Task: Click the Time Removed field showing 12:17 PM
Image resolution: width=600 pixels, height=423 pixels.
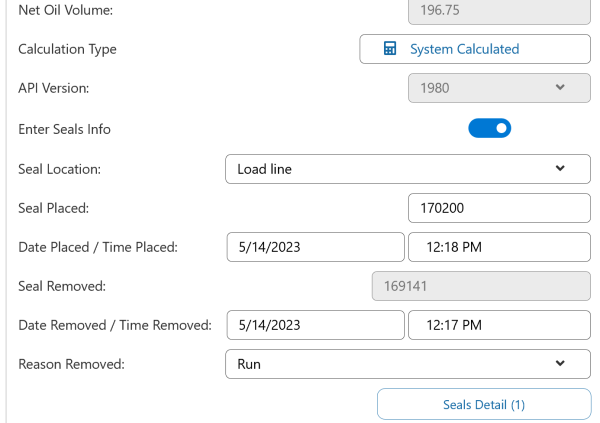Action: click(499, 325)
